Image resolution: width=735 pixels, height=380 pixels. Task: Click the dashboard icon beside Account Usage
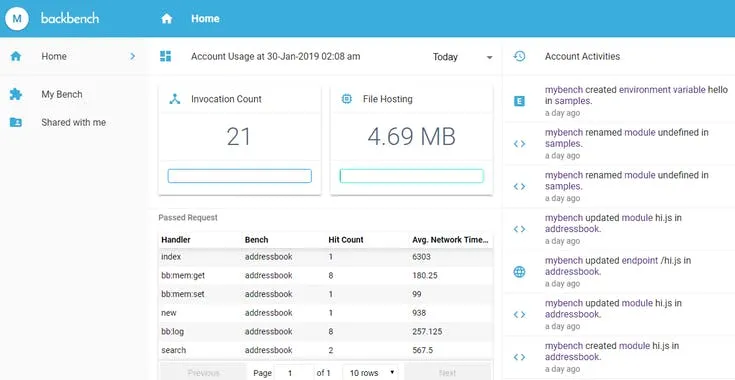(165, 56)
